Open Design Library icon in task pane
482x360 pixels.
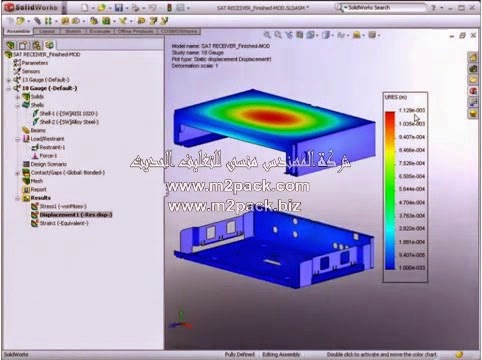(473, 69)
